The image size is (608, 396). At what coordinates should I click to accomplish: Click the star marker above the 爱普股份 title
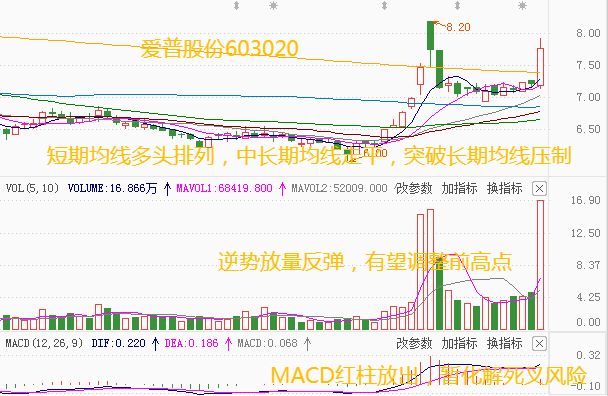(273, 5)
